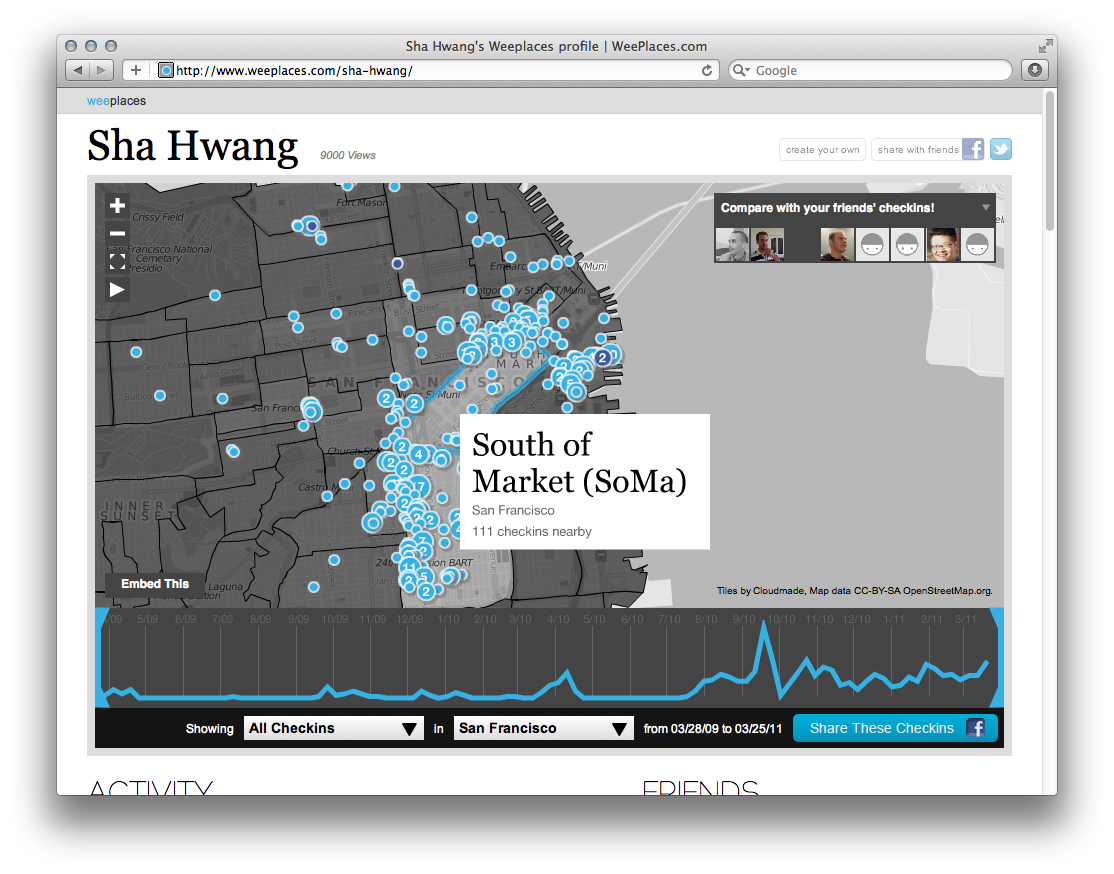Click the Facebook icon on Share These Checkins
1114x874 pixels.
(x=976, y=728)
